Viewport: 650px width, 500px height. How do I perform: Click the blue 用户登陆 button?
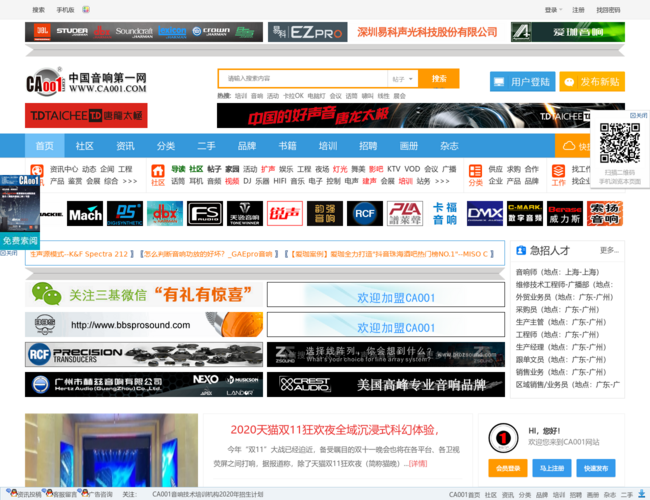(x=522, y=82)
